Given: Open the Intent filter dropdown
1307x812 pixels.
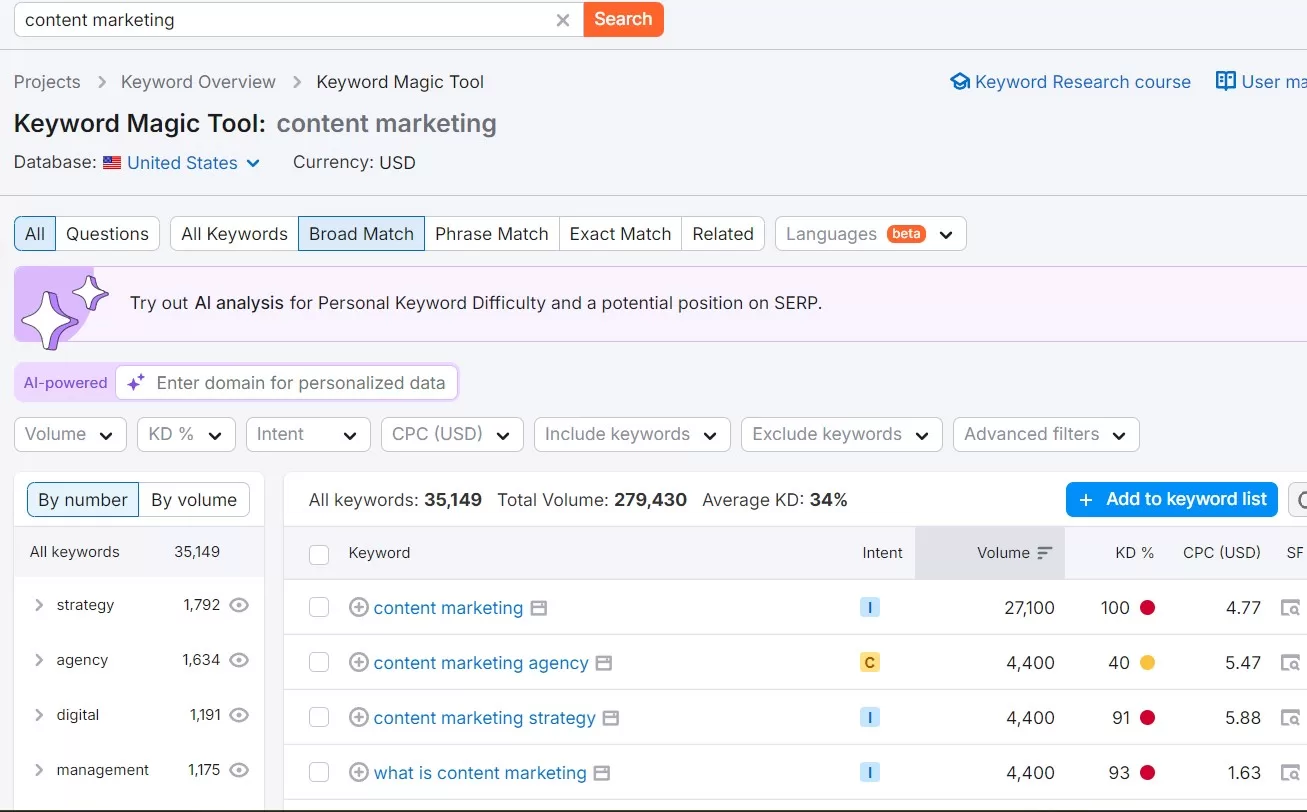Looking at the screenshot, I should tap(308, 434).
